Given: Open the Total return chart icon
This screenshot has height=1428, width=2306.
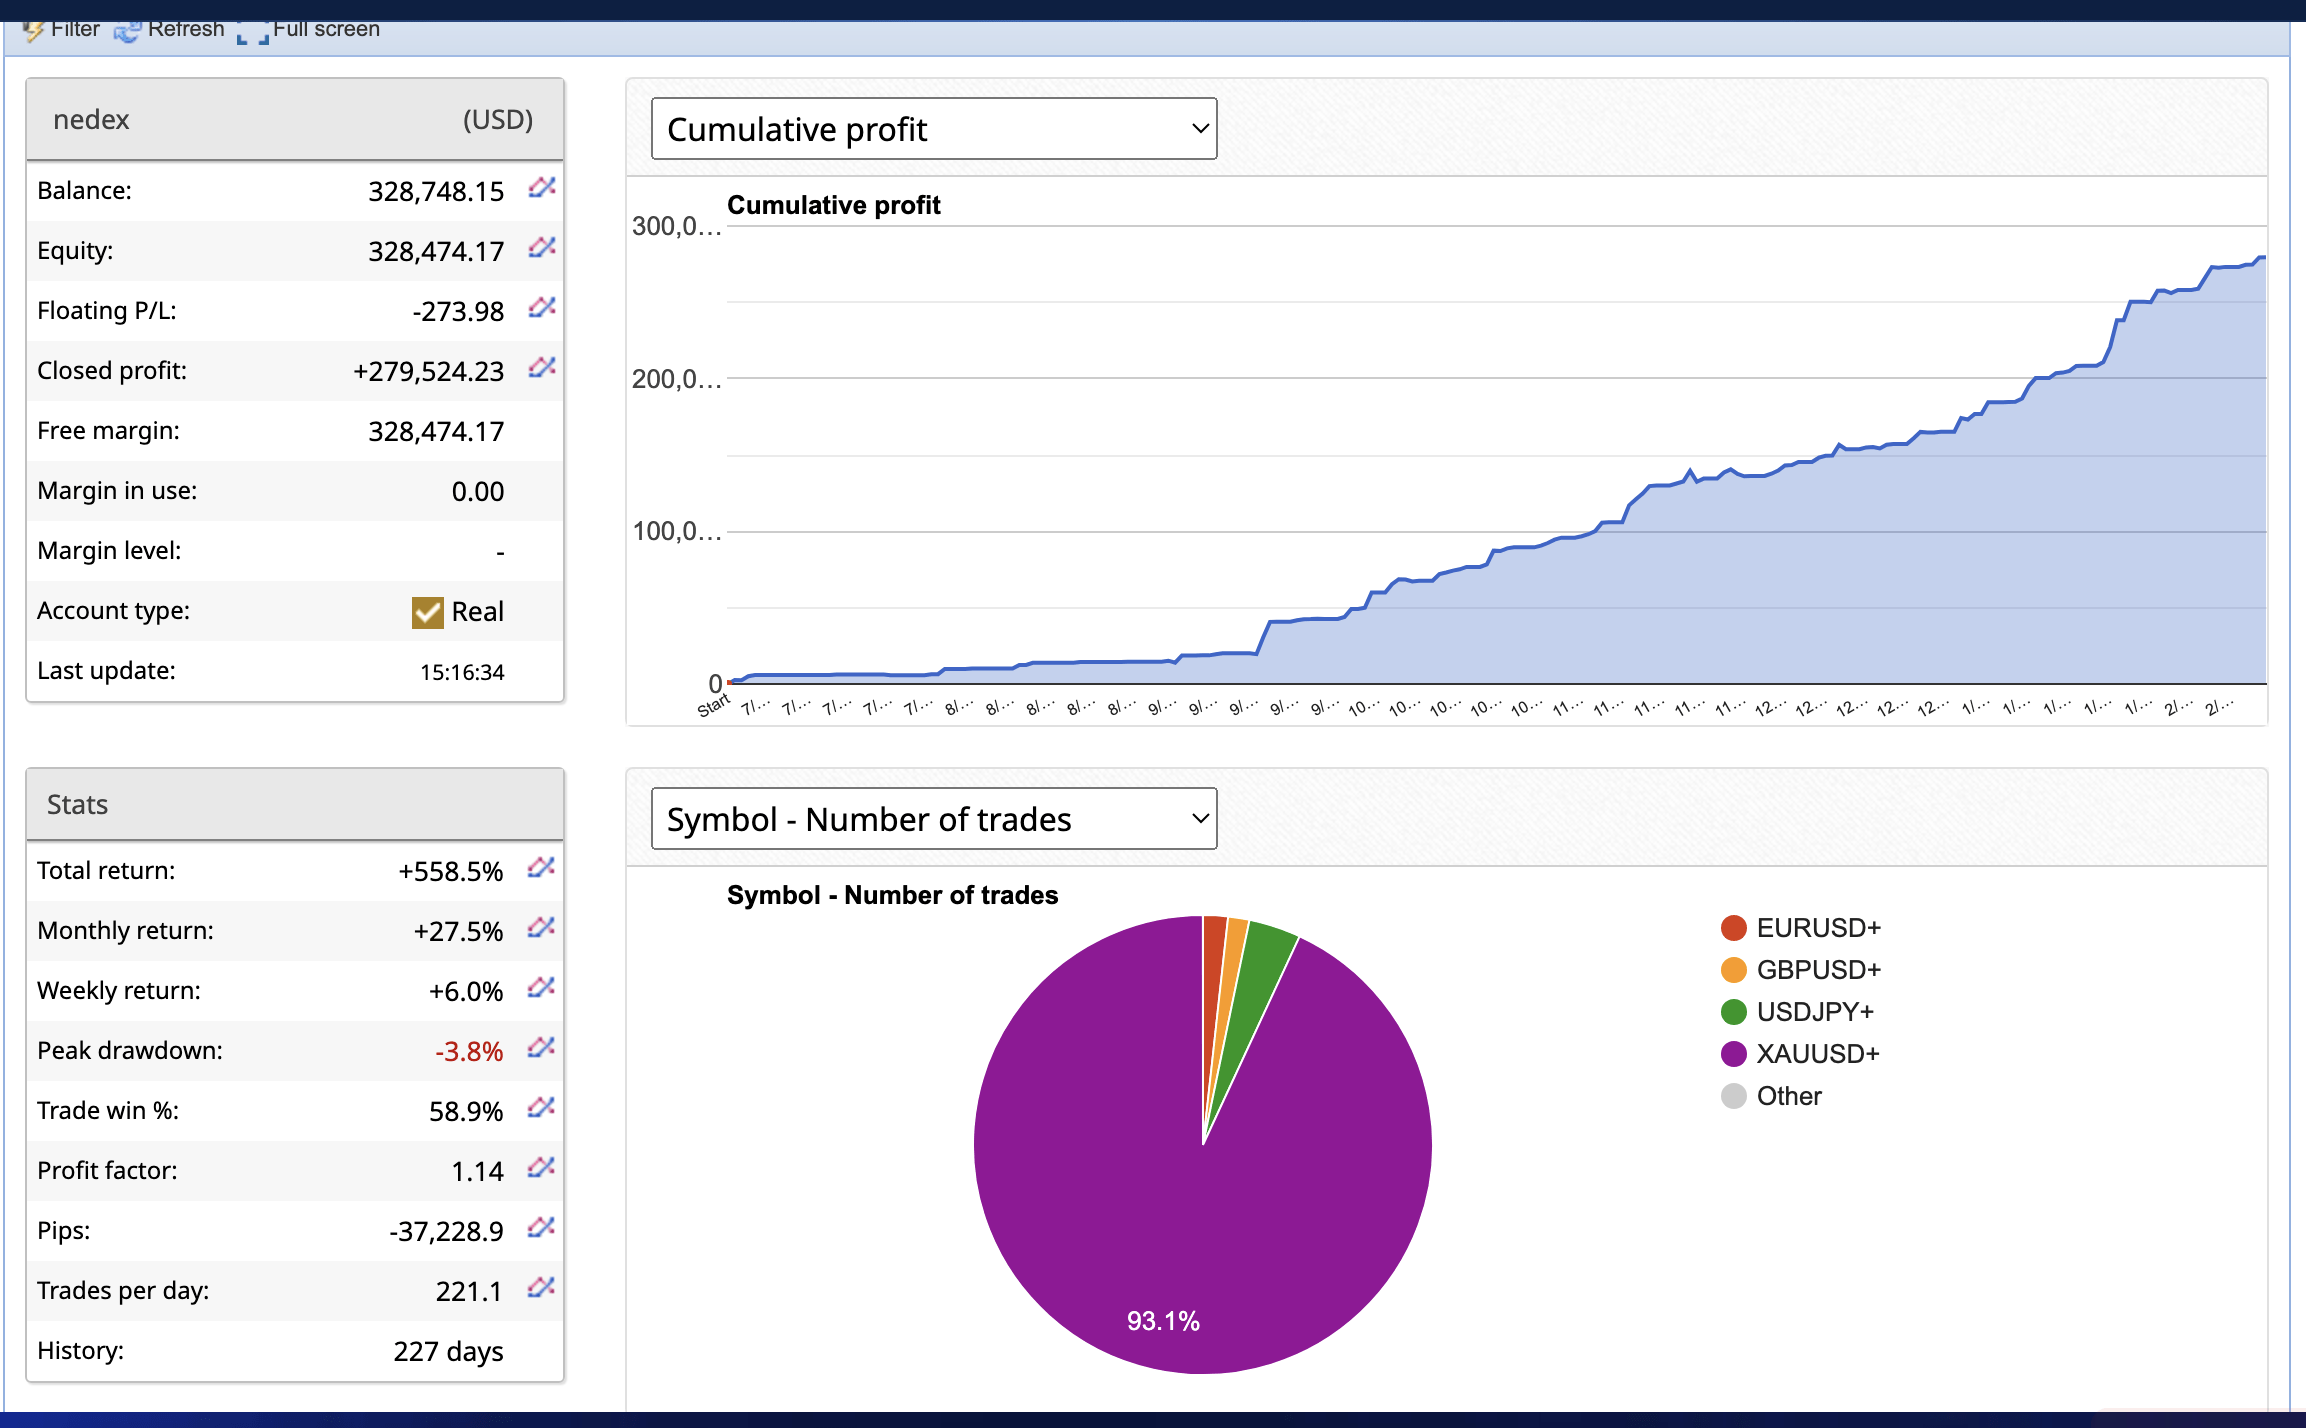Looking at the screenshot, I should (540, 869).
